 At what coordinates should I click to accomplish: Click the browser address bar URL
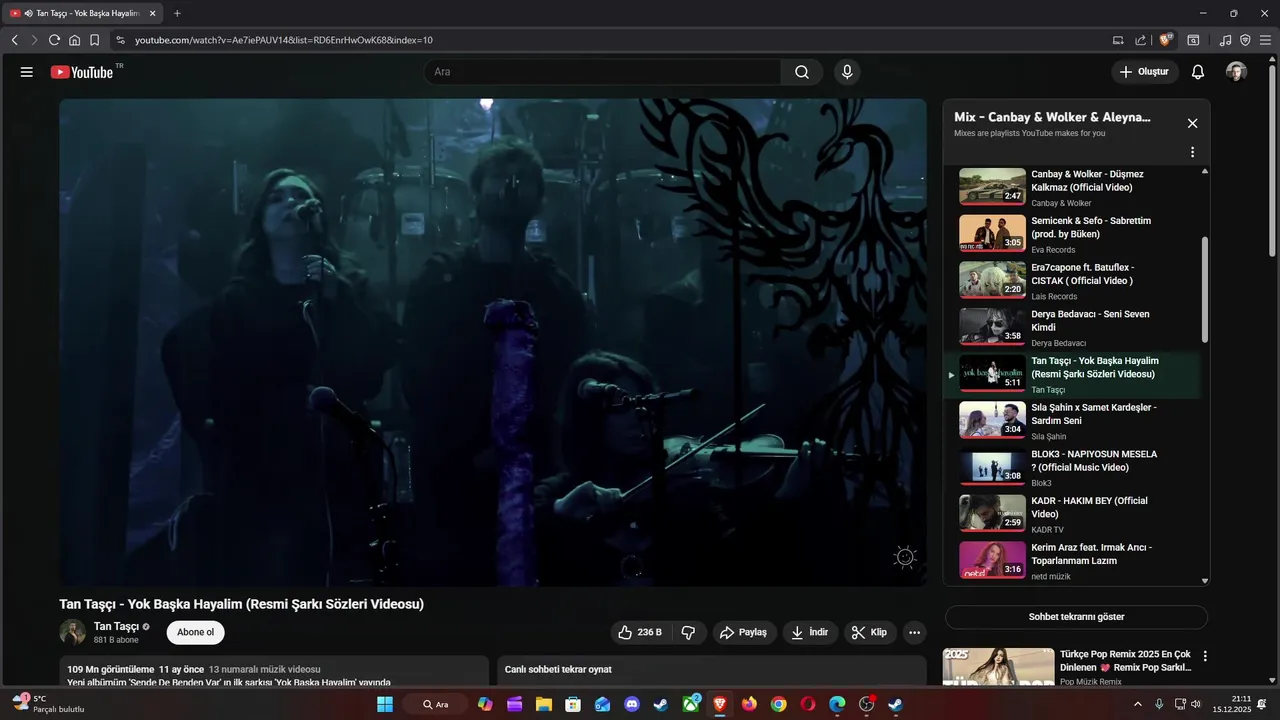(284, 40)
